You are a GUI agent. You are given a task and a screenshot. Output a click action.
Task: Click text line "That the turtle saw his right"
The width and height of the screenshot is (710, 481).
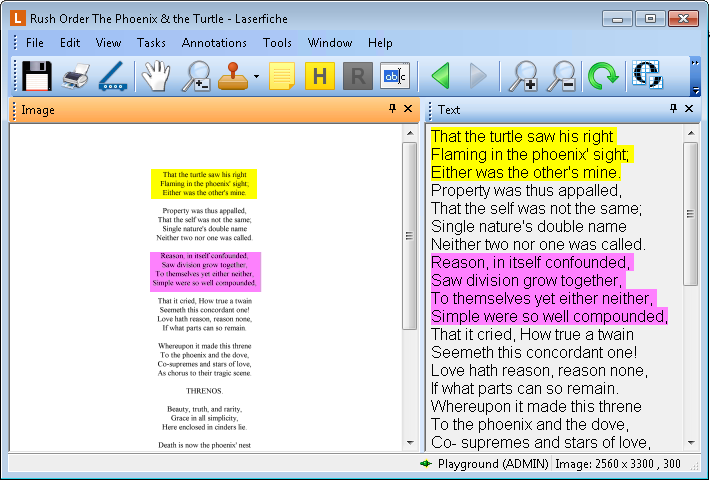pyautogui.click(x=522, y=136)
